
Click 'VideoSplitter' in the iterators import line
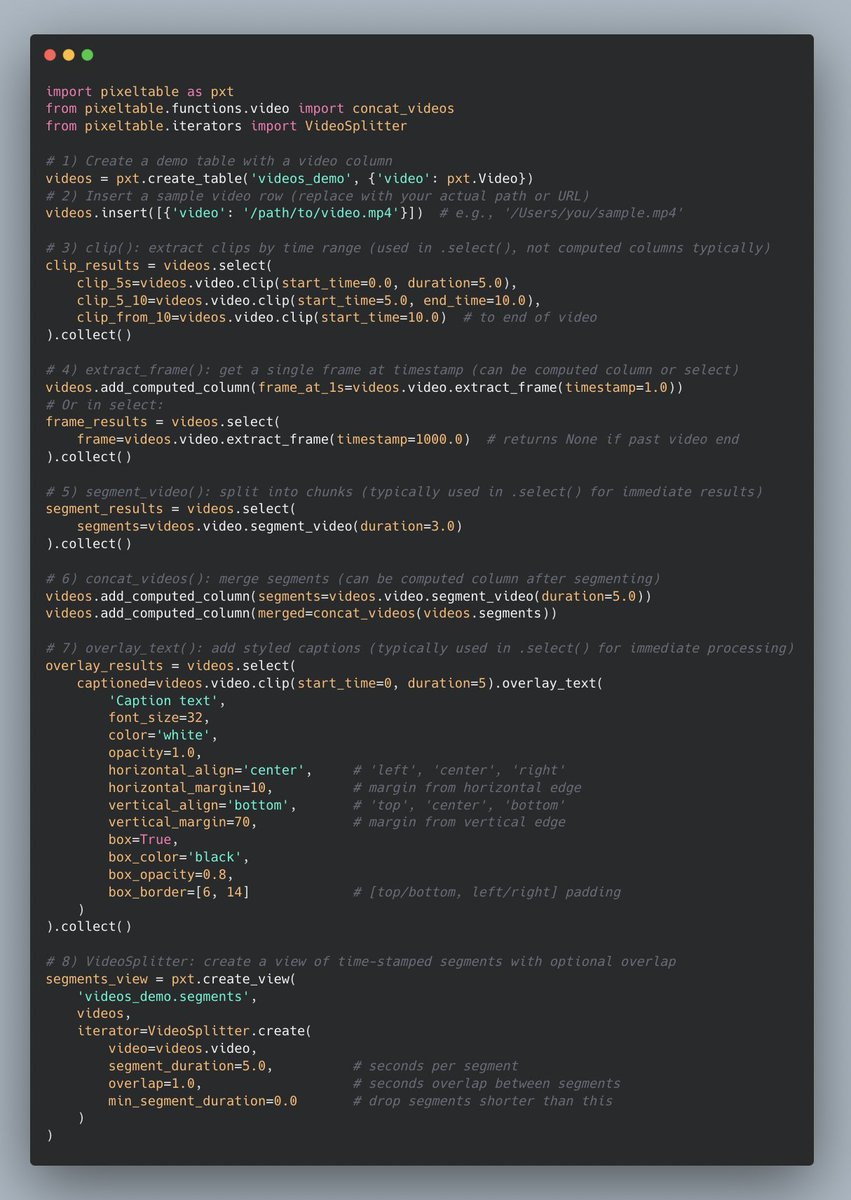tap(356, 126)
